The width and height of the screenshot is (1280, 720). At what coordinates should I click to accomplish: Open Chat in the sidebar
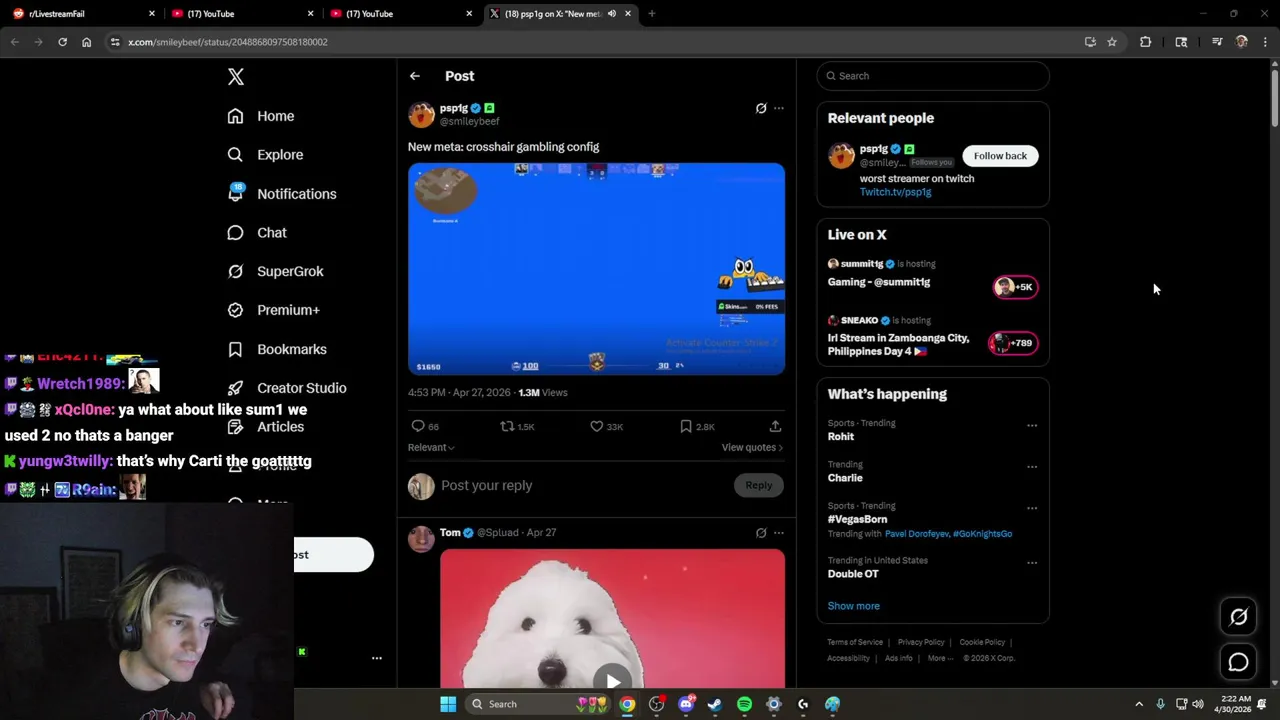pos(257,232)
